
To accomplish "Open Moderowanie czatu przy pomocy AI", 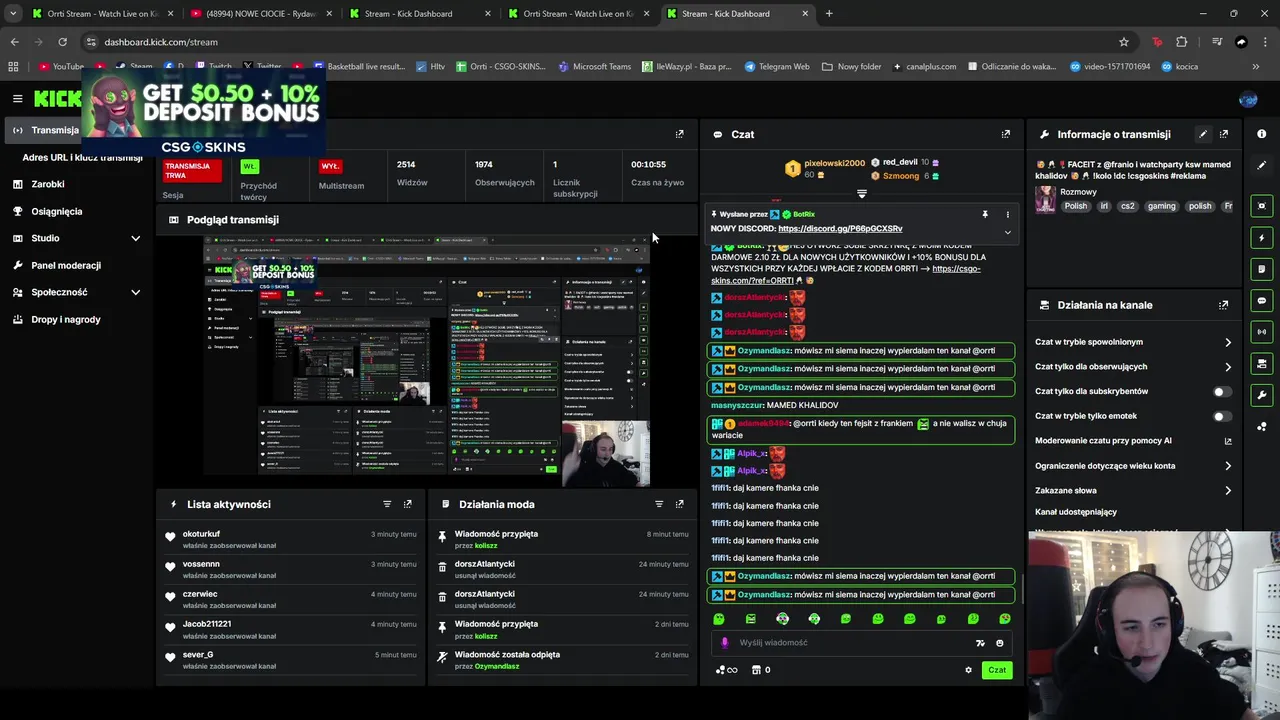I will pos(1133,441).
